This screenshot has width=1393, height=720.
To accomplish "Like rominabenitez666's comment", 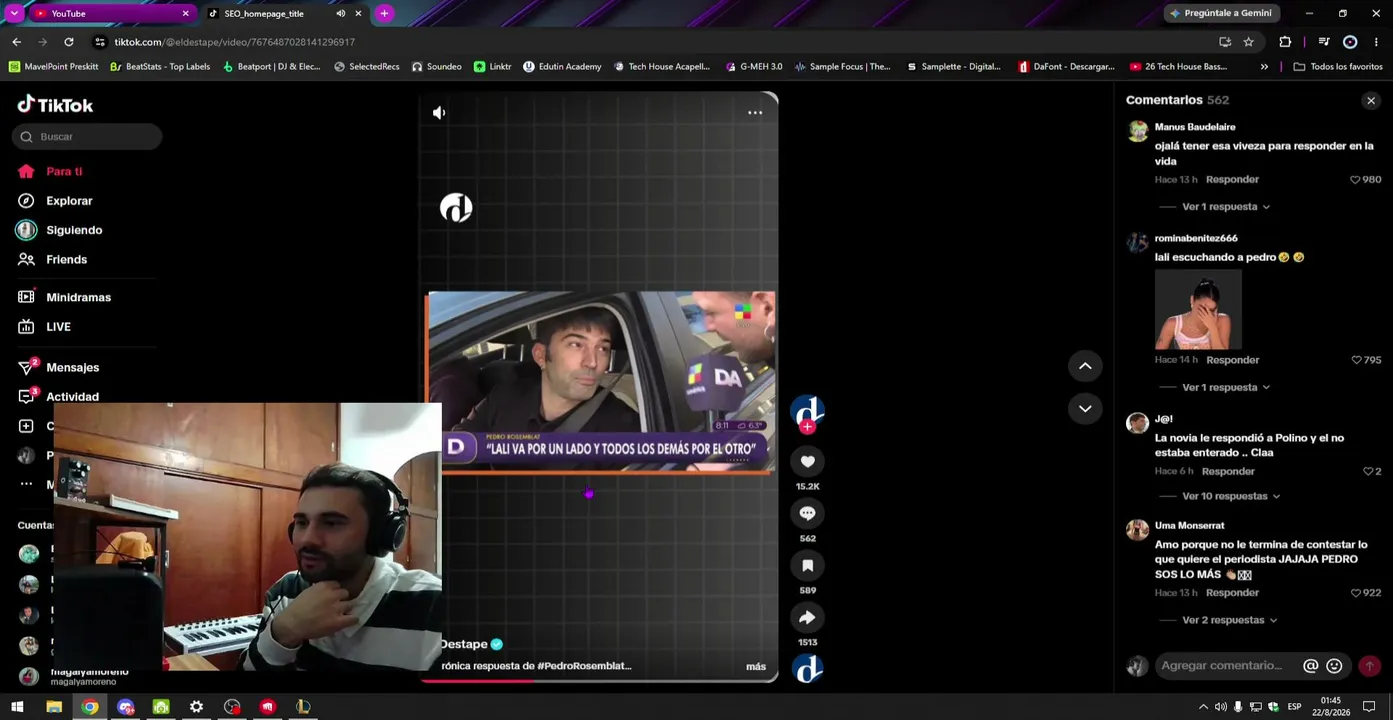I will coord(1356,360).
